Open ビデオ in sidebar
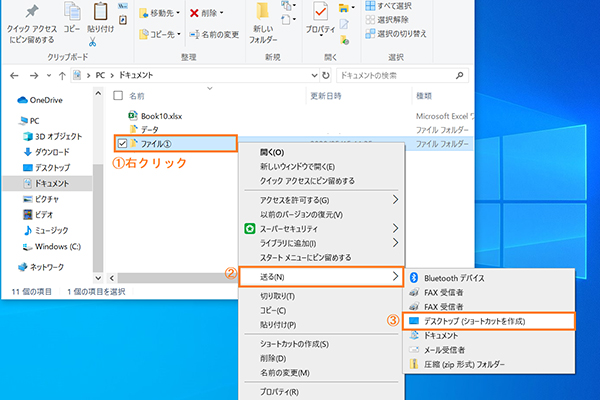This screenshot has width=600, height=400. pos(38,215)
